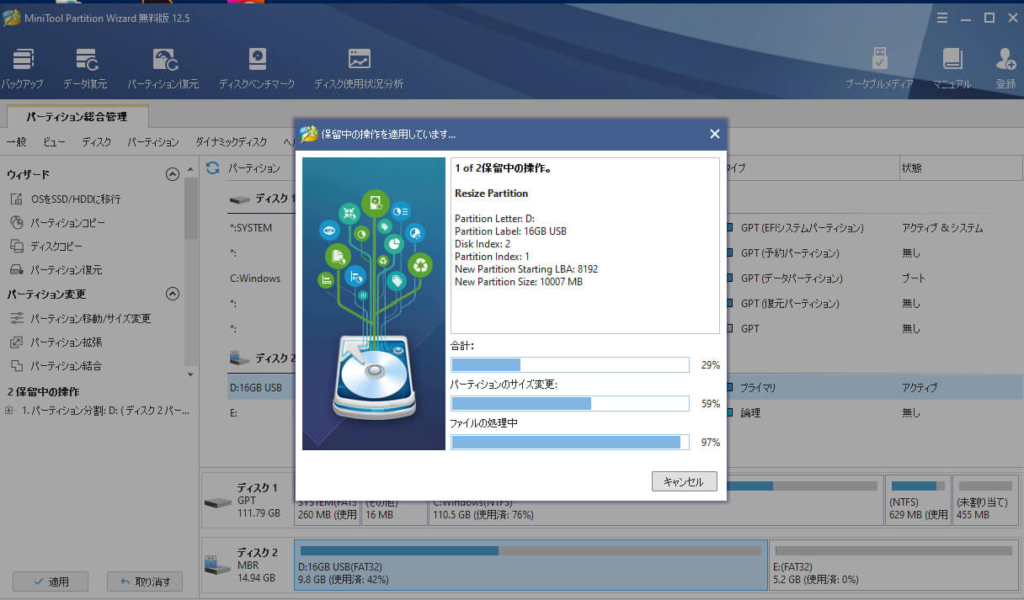Click the パーティションのサイズ変更 progress bar
This screenshot has height=600, width=1024.
(570, 403)
